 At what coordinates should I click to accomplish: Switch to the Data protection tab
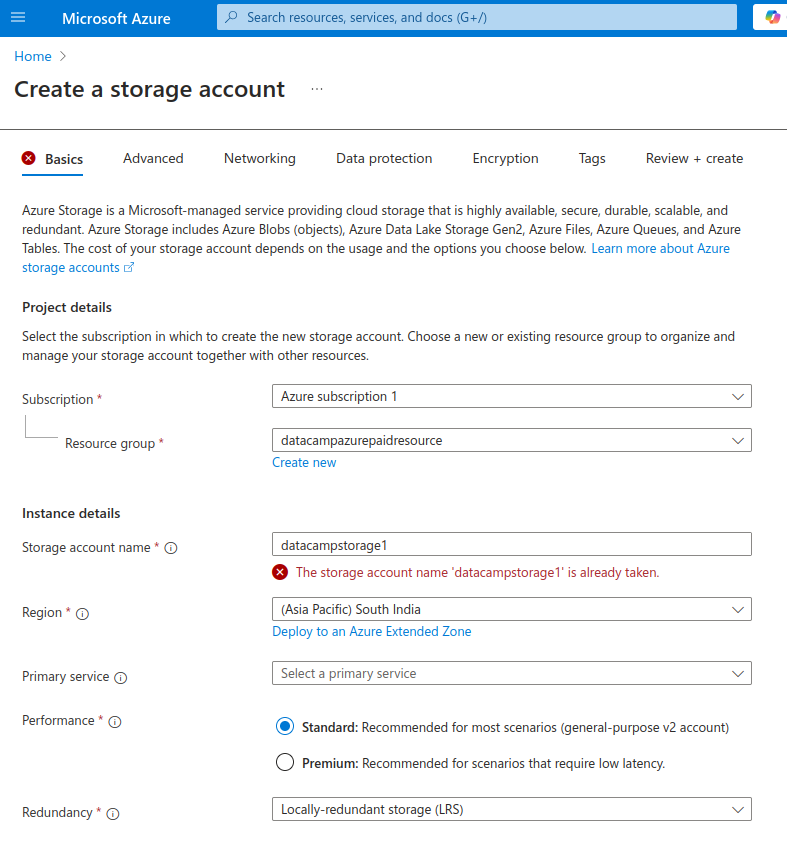[384, 158]
